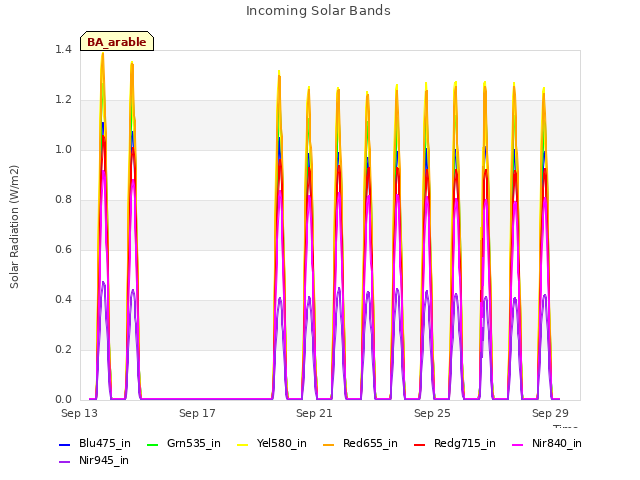Click the 1.2 y-axis tick label
The image size is (640, 480).
[x=63, y=100]
